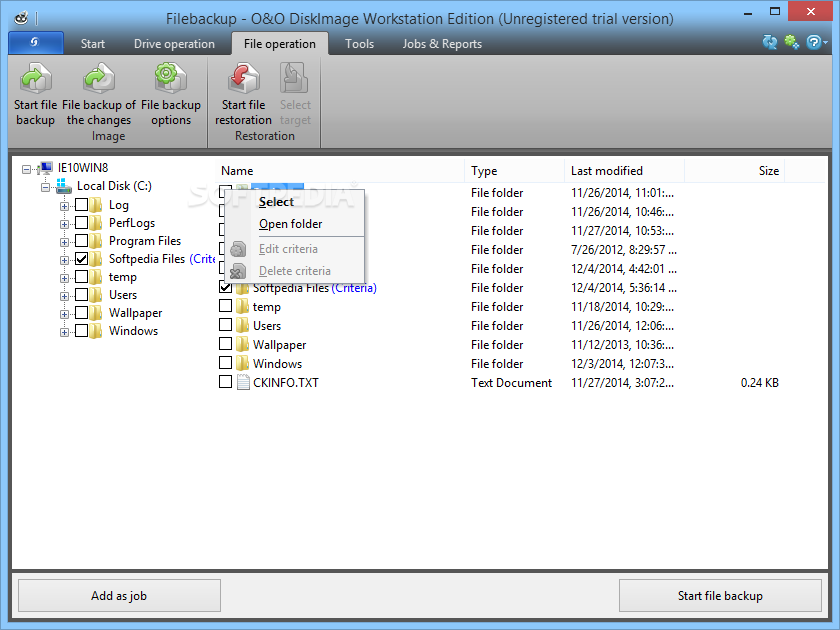Click the bottom Start file backup button
This screenshot has width=840, height=630.
720,595
